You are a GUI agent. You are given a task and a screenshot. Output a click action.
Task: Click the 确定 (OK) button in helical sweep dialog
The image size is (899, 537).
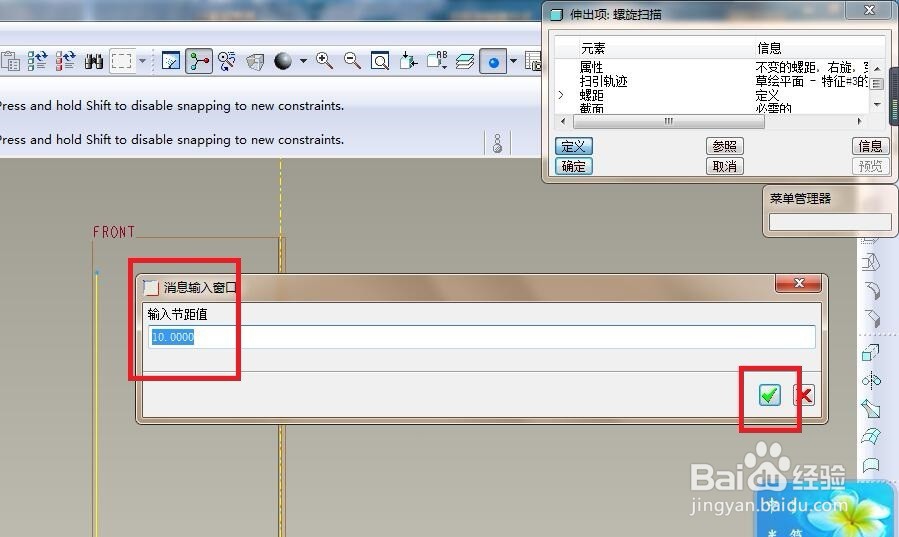pos(573,166)
